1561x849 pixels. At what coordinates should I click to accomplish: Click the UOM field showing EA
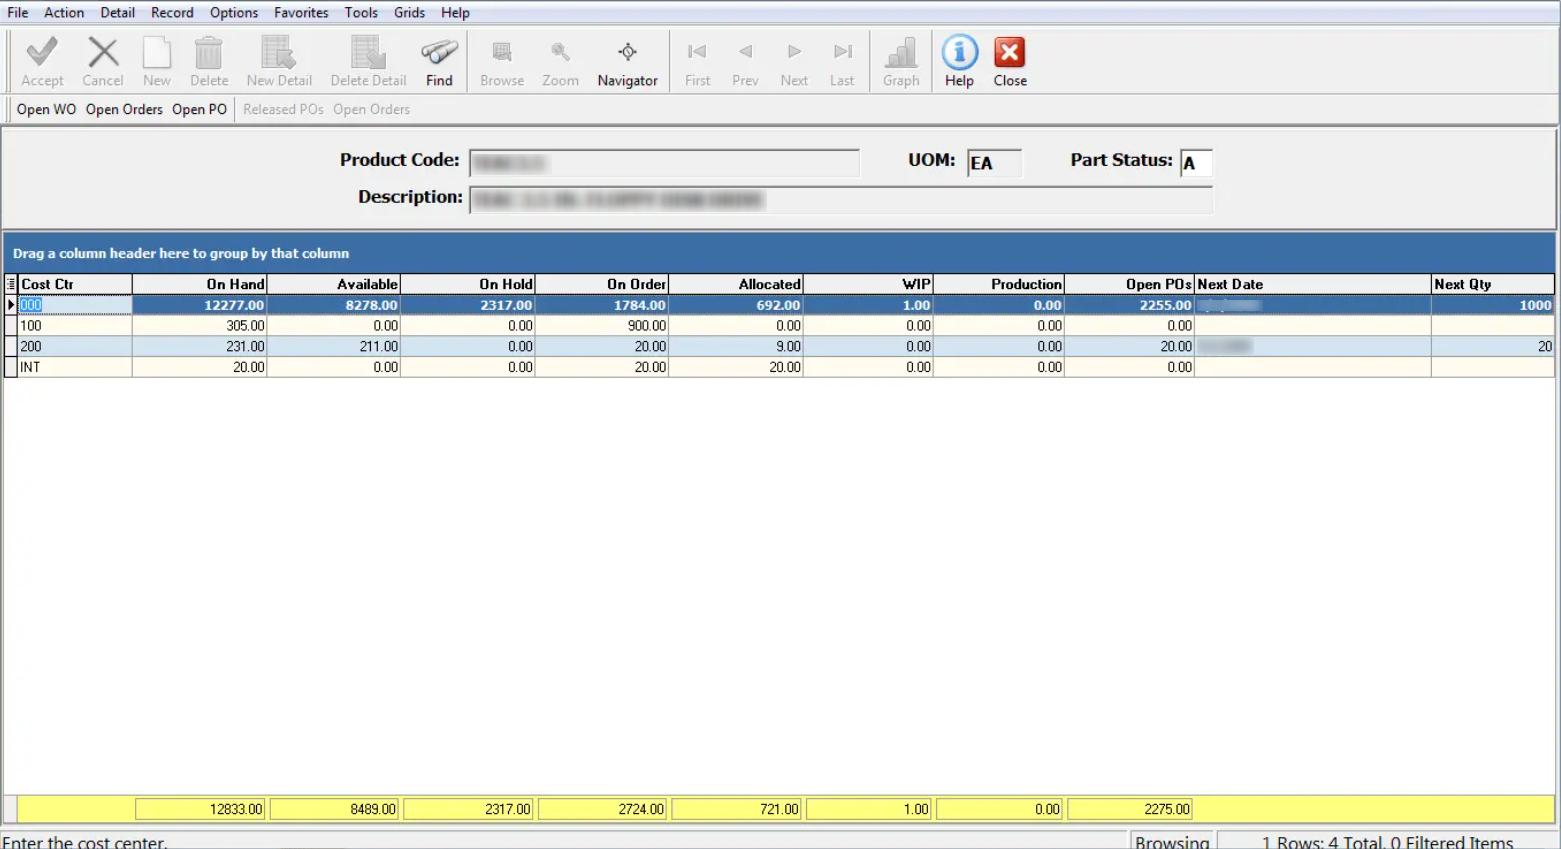[994, 163]
